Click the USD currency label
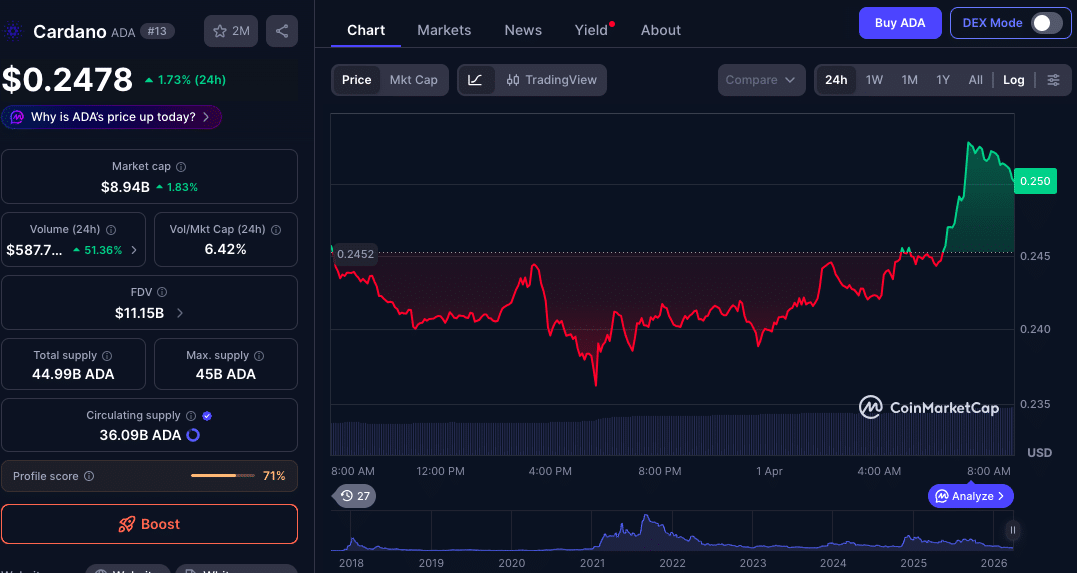 [1039, 453]
